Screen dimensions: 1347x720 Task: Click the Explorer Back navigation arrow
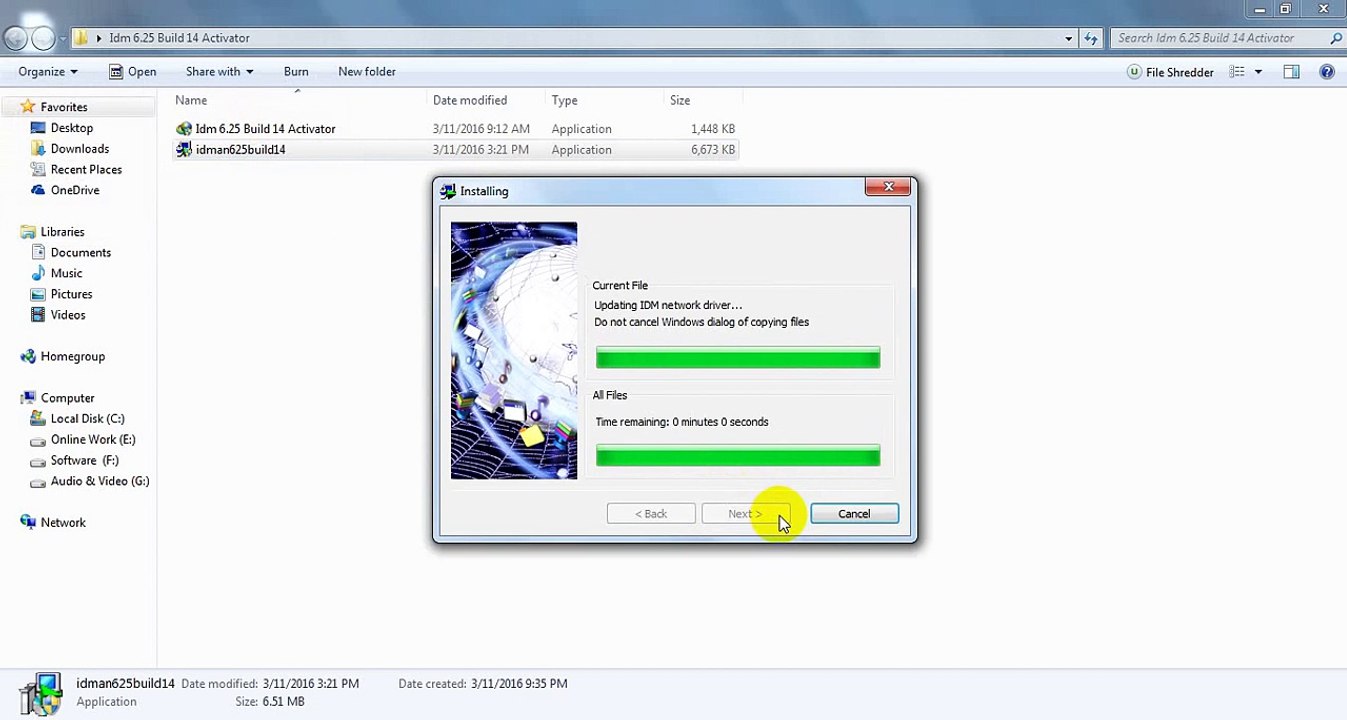coord(15,38)
